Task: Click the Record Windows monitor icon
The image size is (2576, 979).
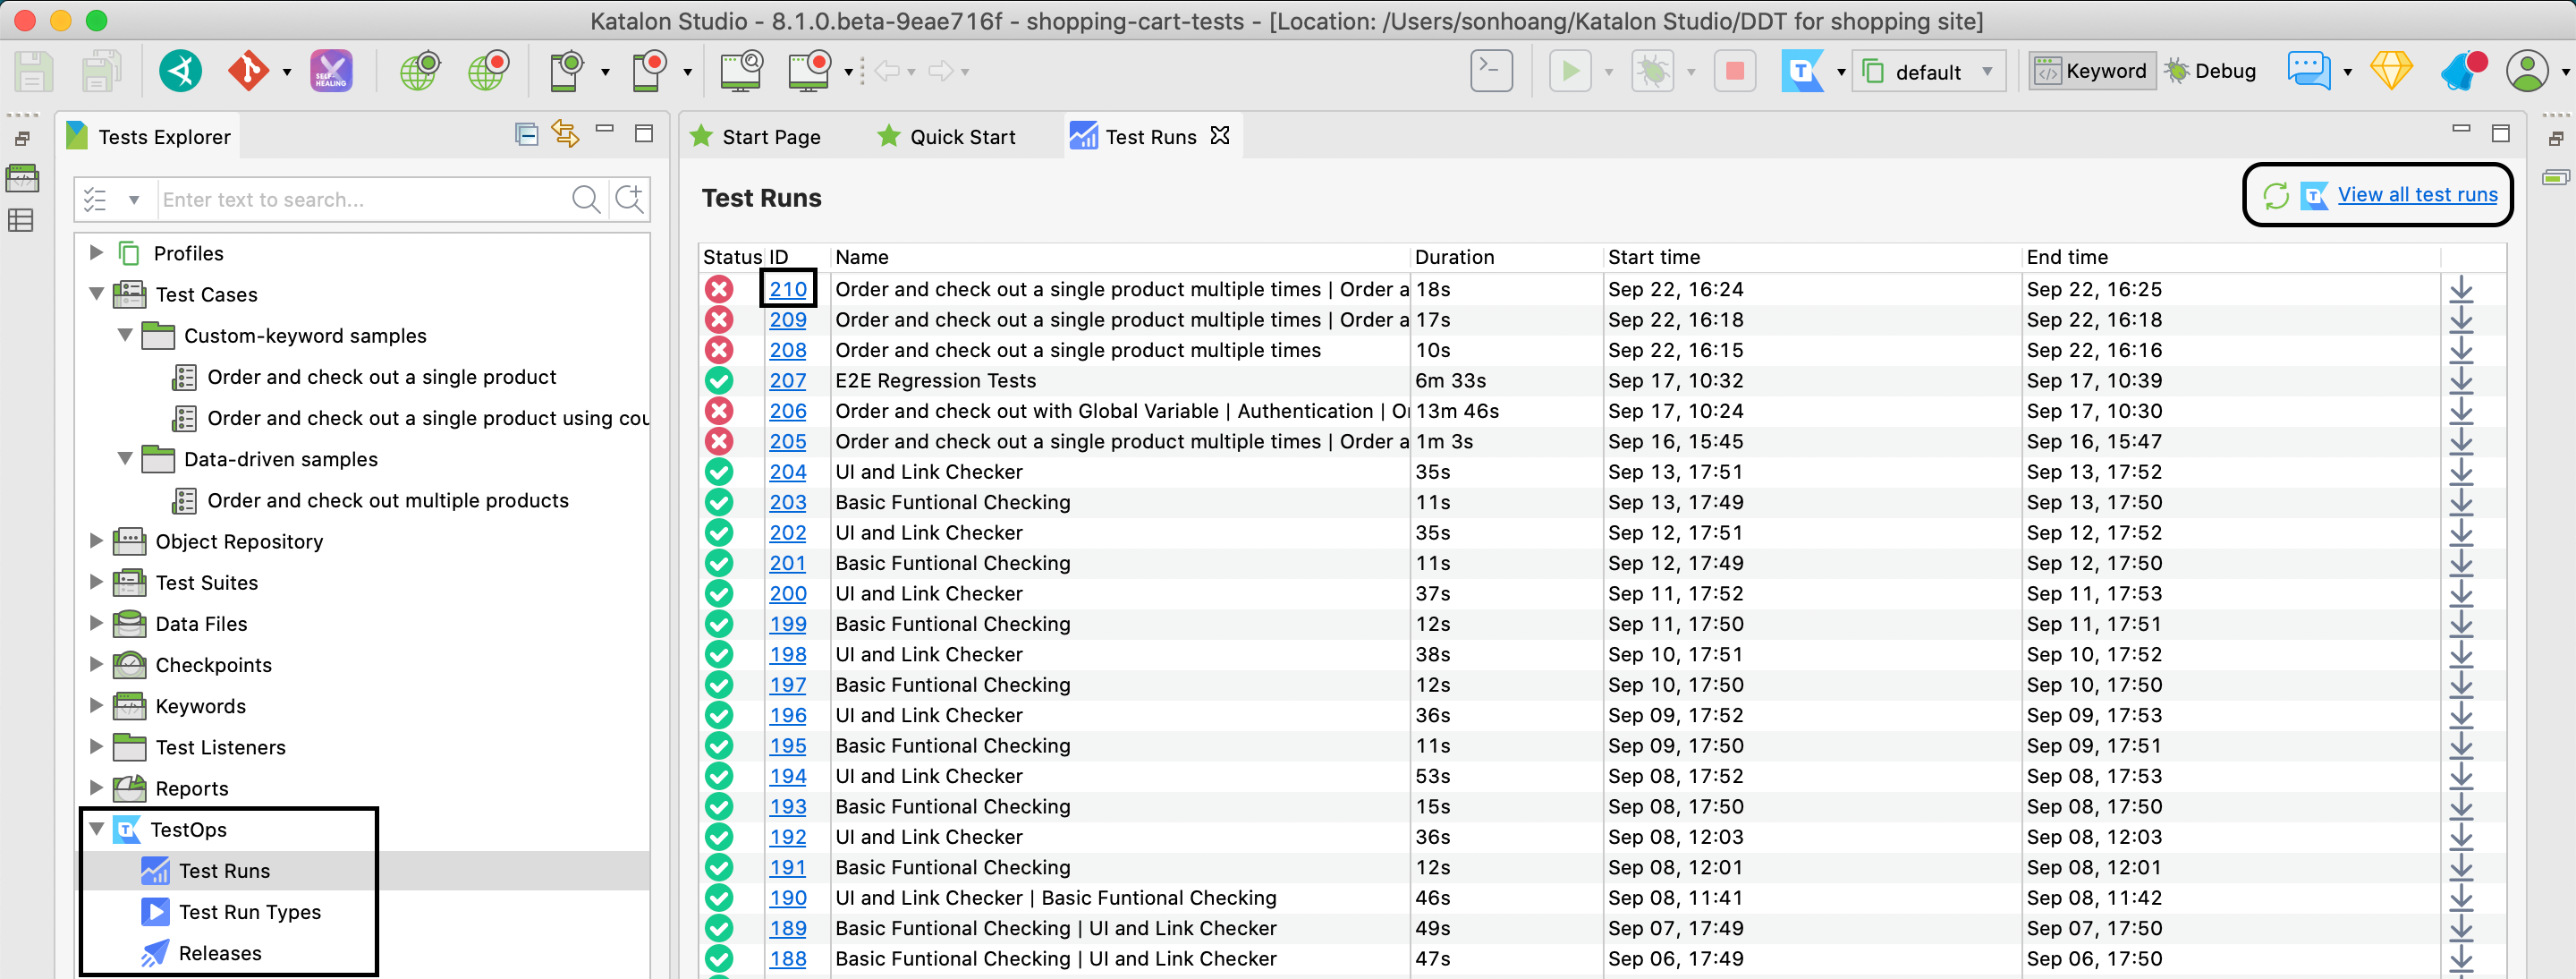Action: click(x=811, y=71)
